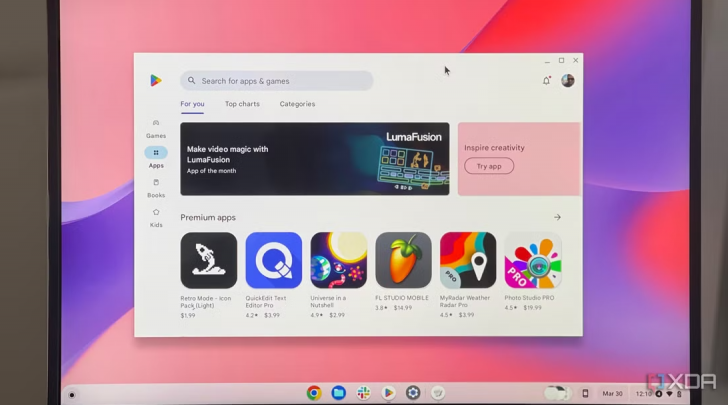Open Universe in a Nutshell icon
The height and width of the screenshot is (405, 728).
coord(338,260)
